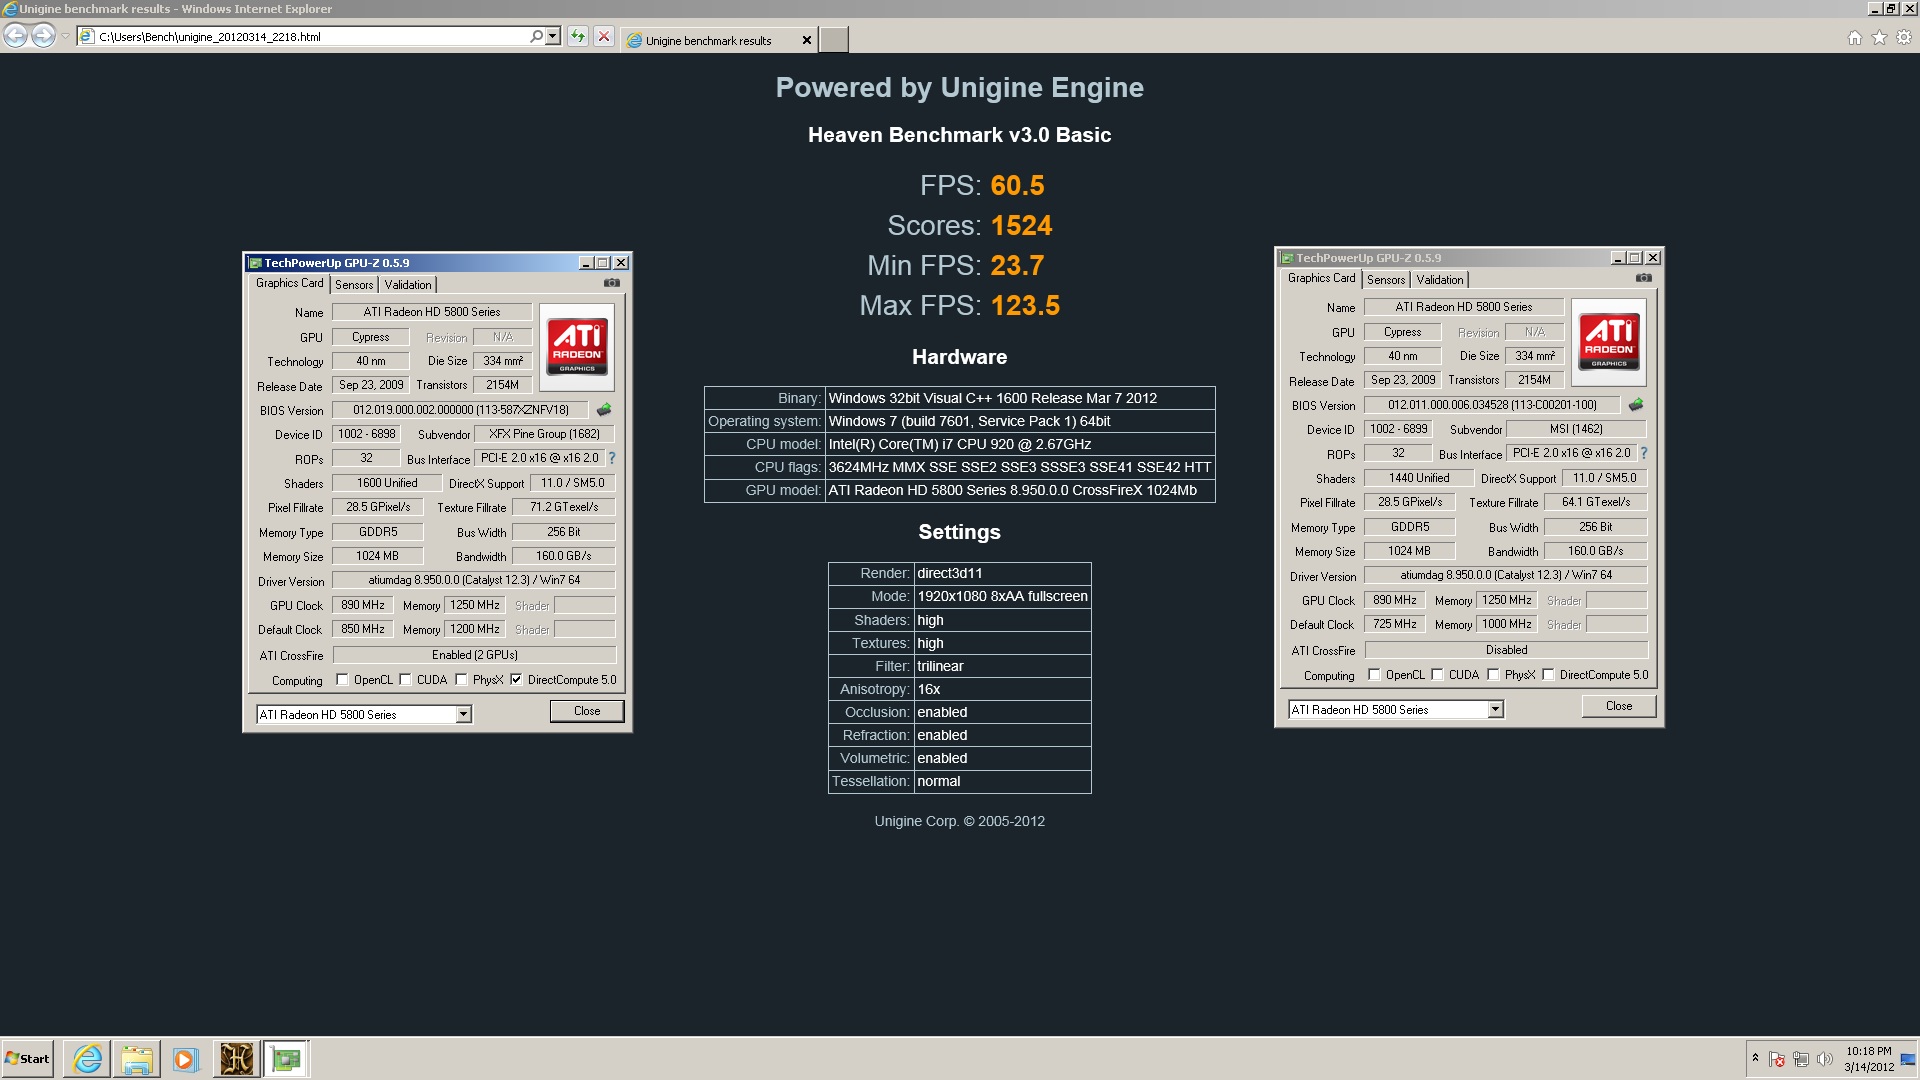This screenshot has width=1920, height=1080.
Task: Select the Unigine benchmark results browser tab
Action: [x=709, y=41]
